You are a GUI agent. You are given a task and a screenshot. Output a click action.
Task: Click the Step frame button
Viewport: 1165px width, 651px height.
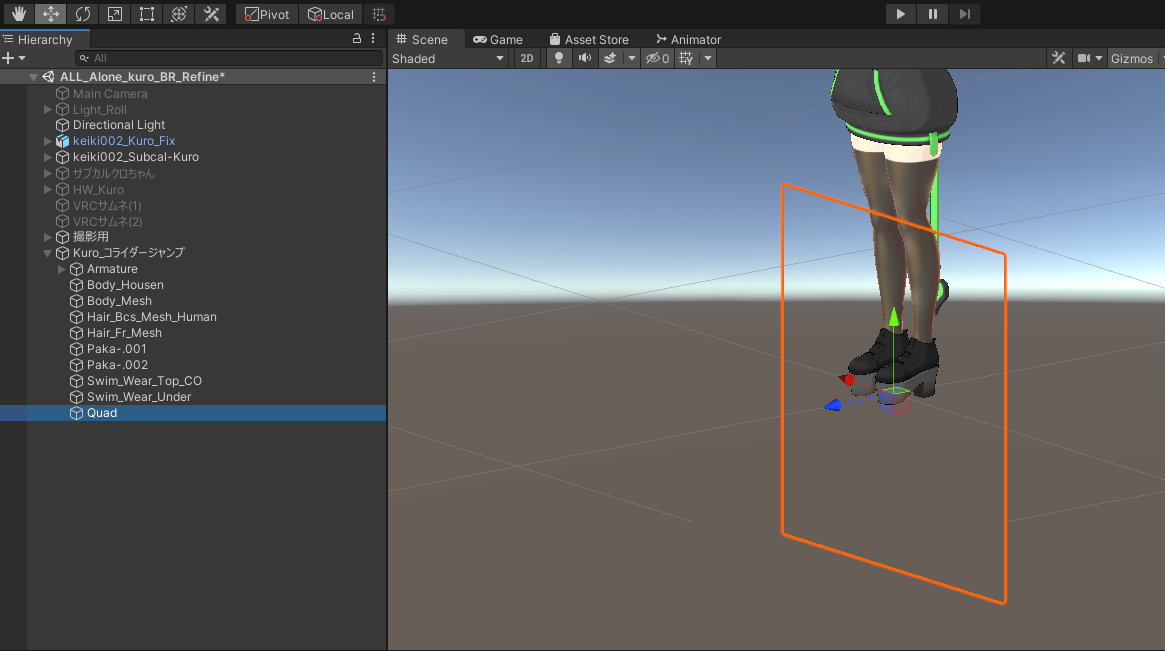click(964, 14)
